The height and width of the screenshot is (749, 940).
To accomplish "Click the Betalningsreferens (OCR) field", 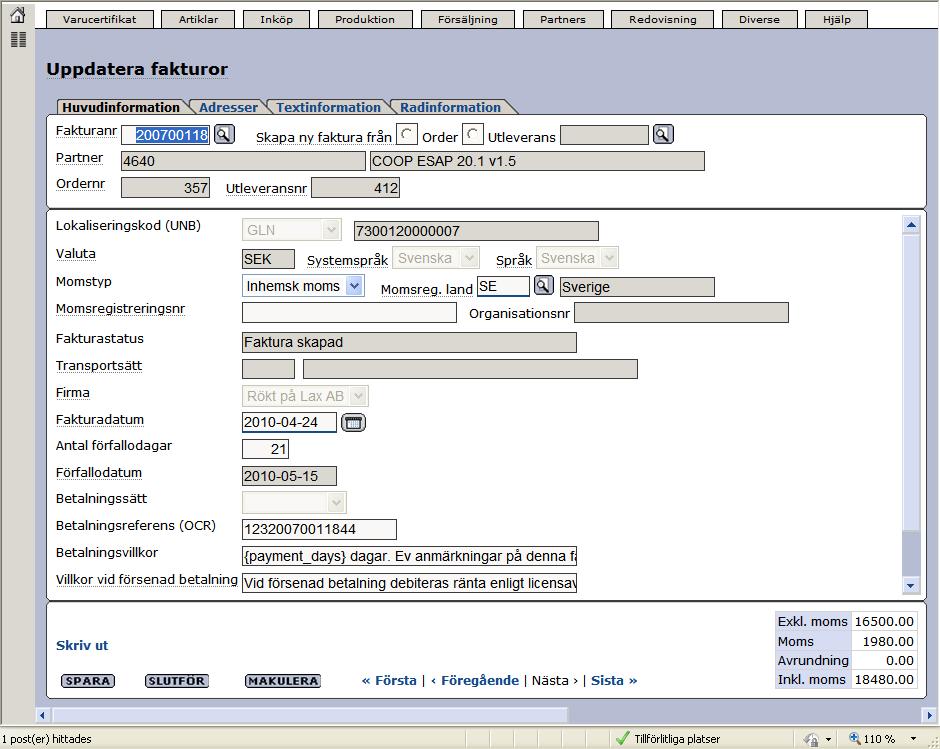I will (319, 529).
